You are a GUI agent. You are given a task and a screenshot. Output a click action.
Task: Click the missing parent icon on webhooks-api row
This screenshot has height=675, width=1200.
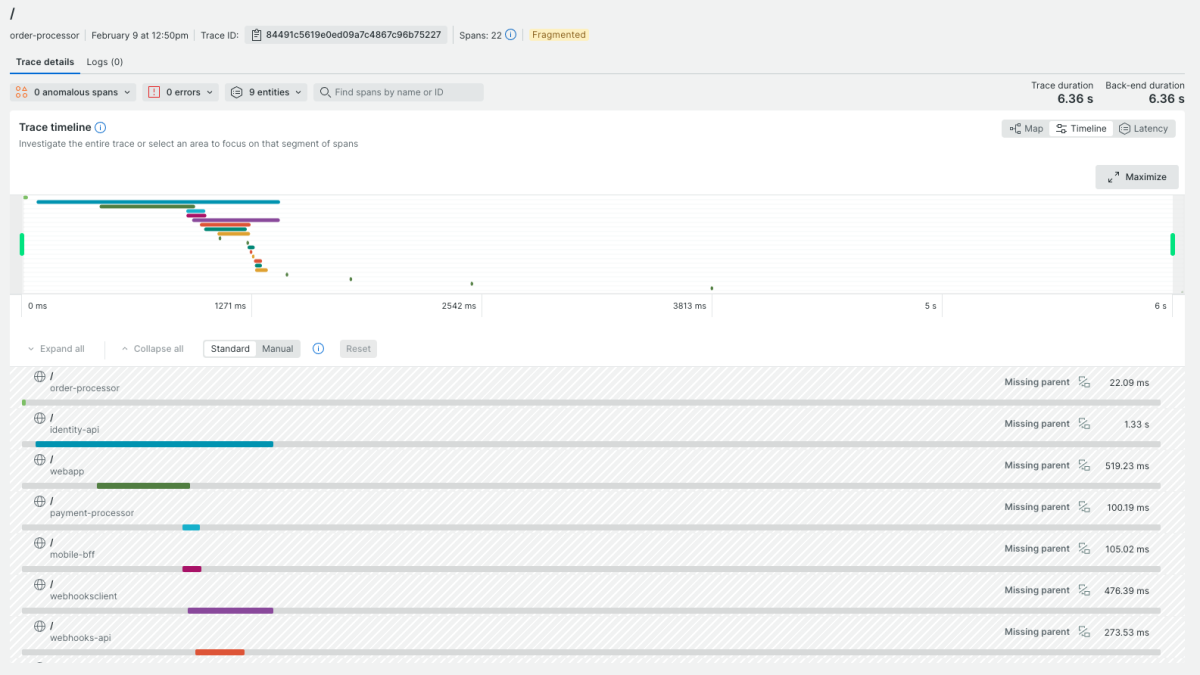(x=1083, y=632)
